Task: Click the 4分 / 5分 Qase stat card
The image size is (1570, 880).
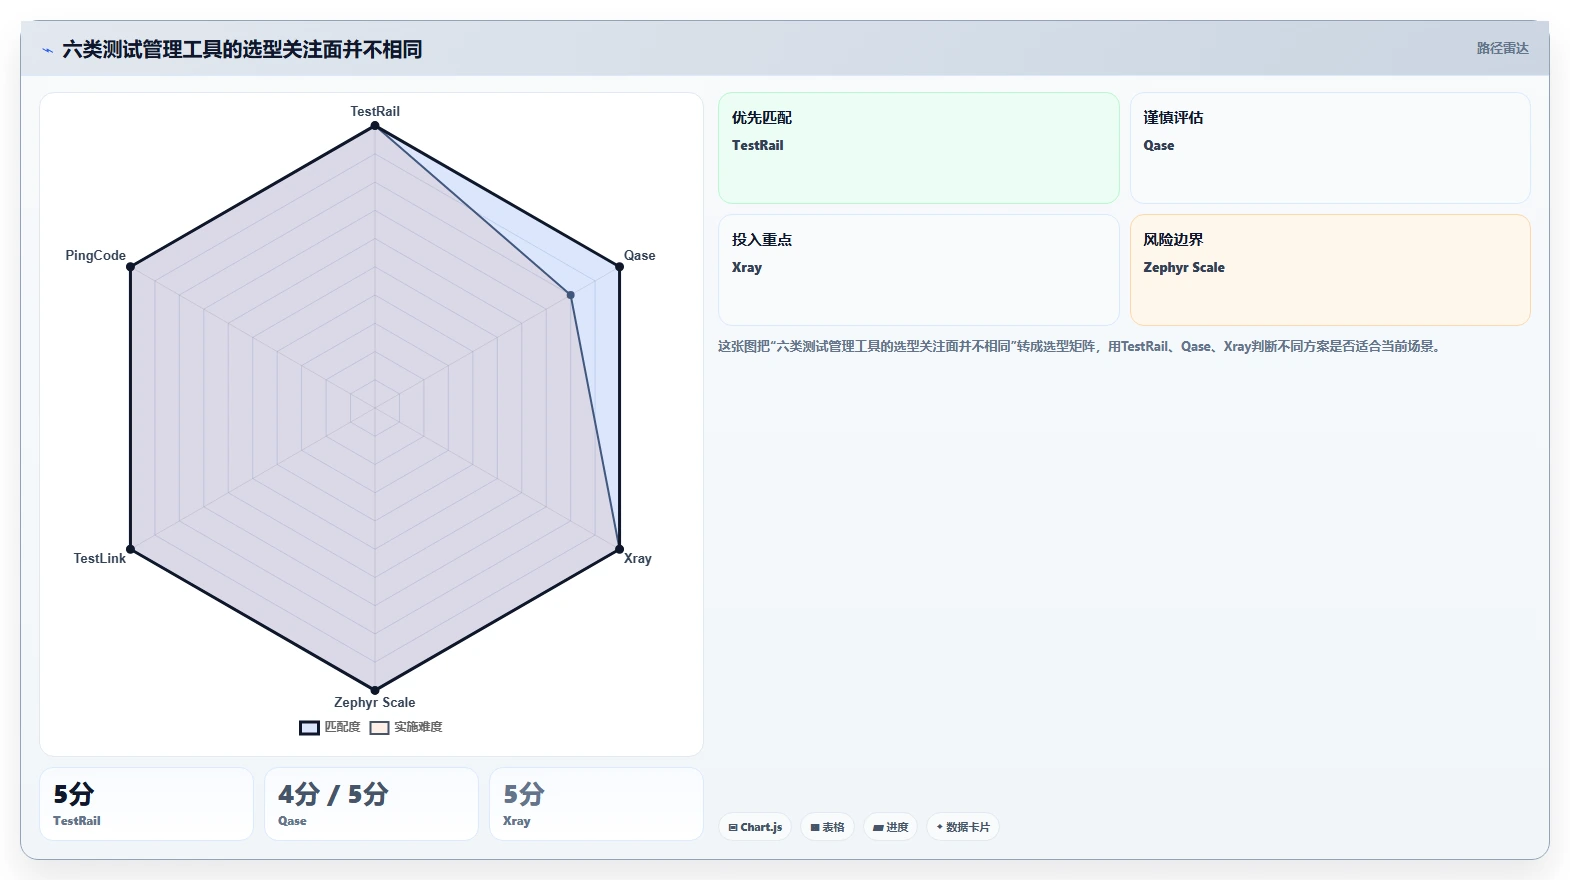Action: [x=371, y=804]
